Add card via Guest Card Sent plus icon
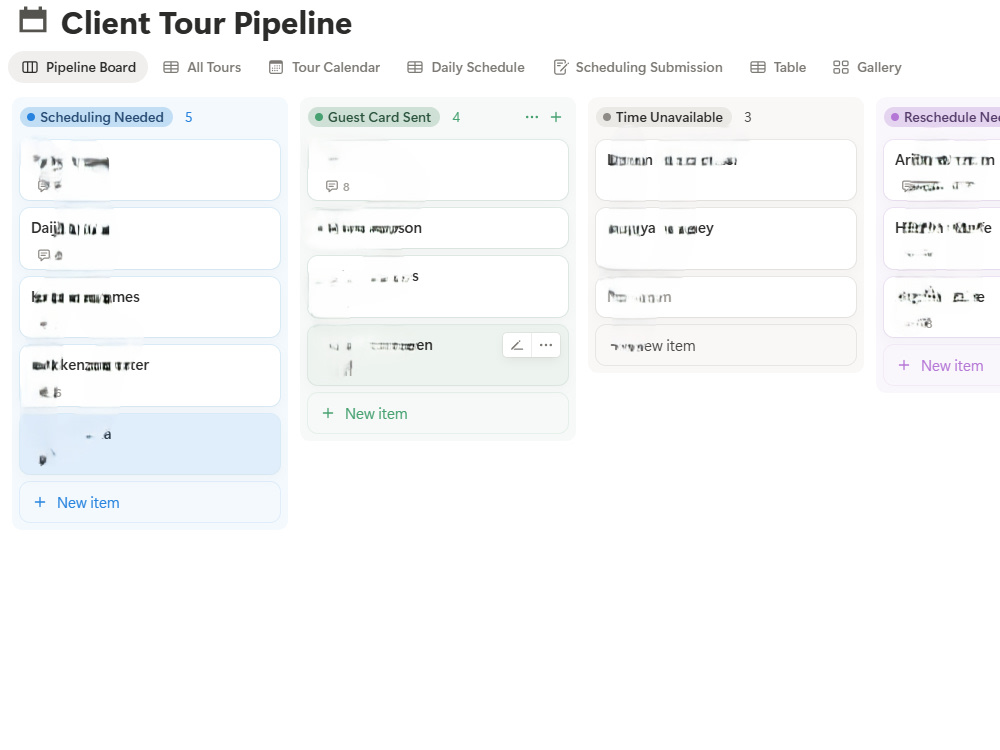The image size is (1000, 750). [556, 117]
